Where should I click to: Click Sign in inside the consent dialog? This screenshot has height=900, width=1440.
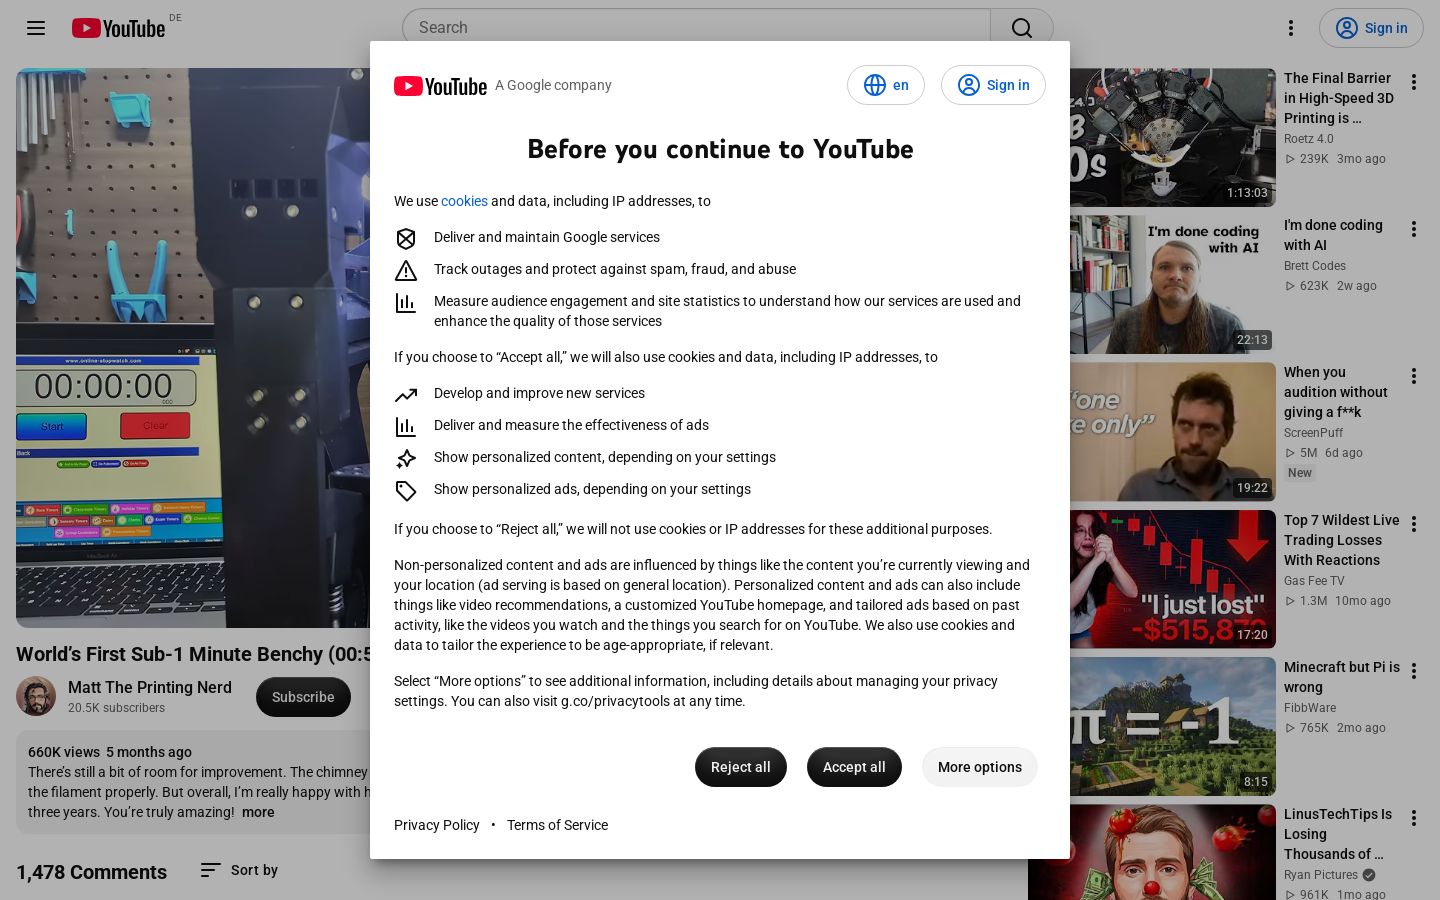(x=993, y=85)
